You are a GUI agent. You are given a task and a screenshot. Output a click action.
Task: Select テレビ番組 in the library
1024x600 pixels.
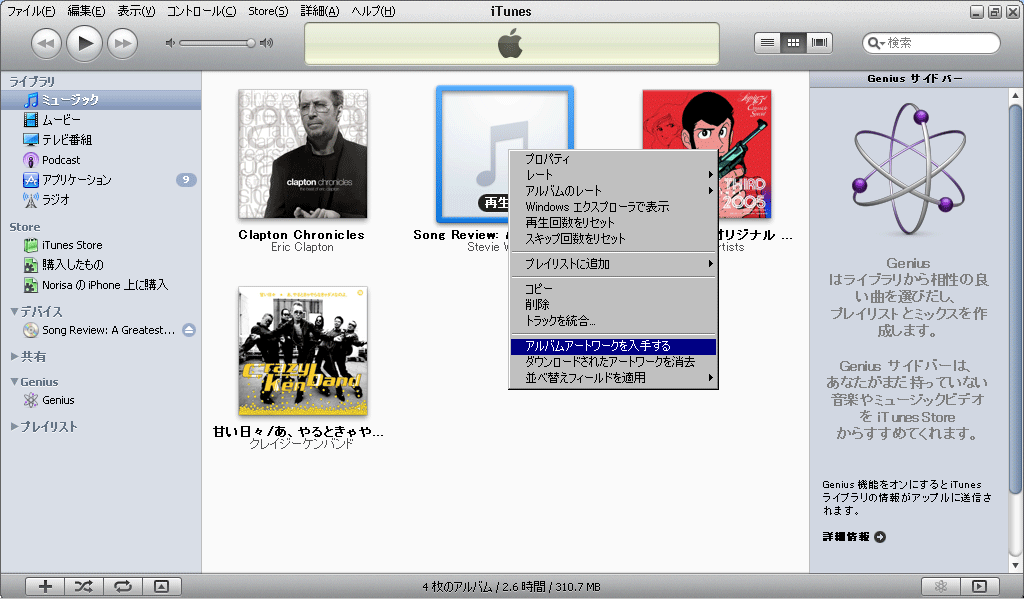[101, 140]
